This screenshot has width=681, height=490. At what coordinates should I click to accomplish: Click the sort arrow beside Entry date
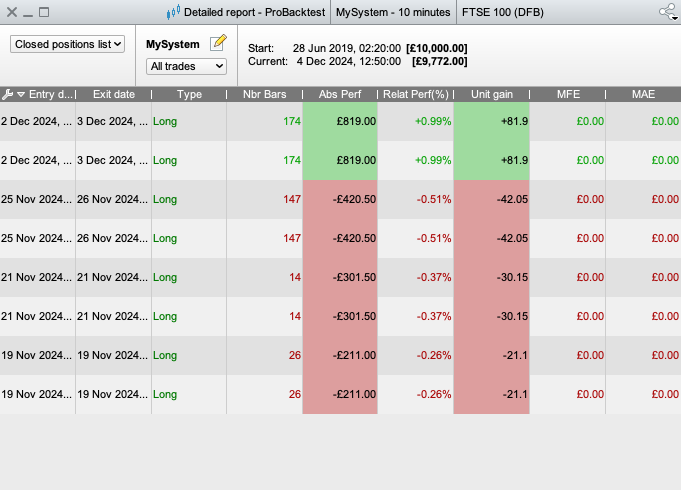point(21,94)
